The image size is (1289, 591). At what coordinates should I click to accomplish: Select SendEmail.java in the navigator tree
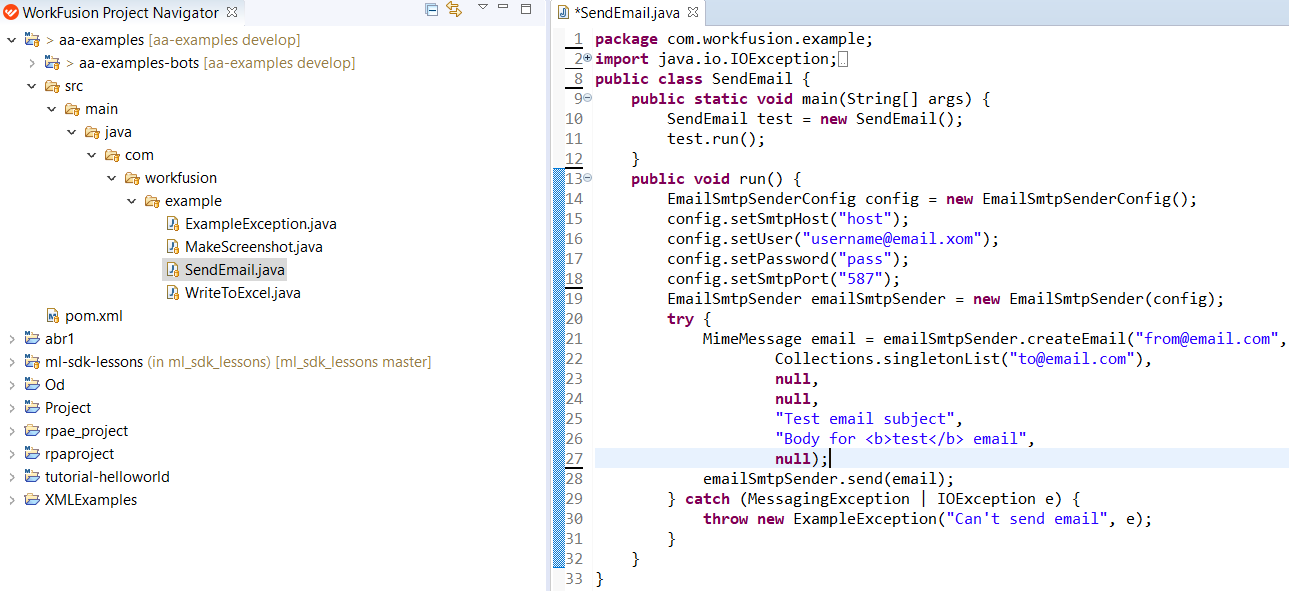(235, 270)
